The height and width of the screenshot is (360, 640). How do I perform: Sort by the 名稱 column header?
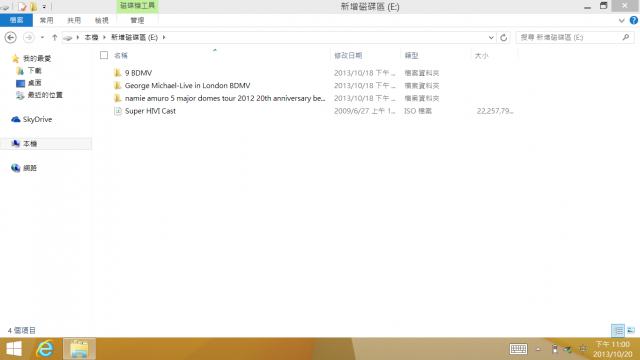(x=121, y=56)
